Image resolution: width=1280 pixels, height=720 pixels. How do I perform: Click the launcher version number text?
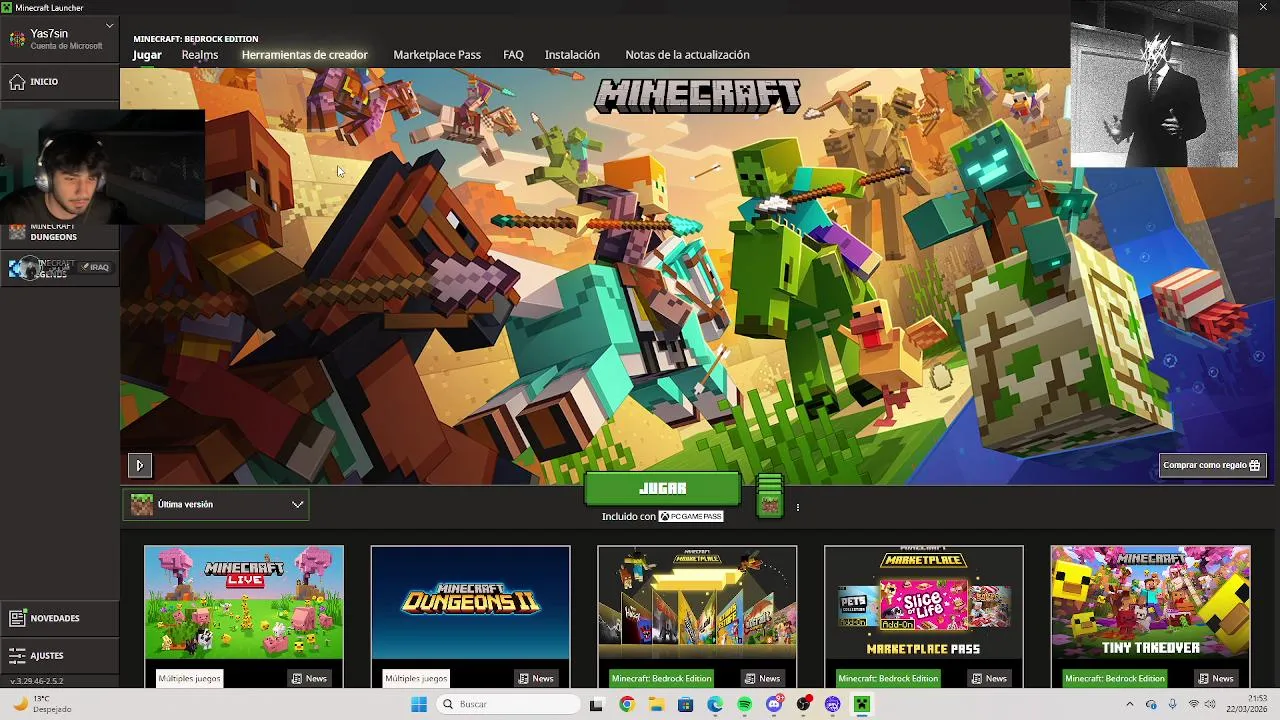[37, 681]
